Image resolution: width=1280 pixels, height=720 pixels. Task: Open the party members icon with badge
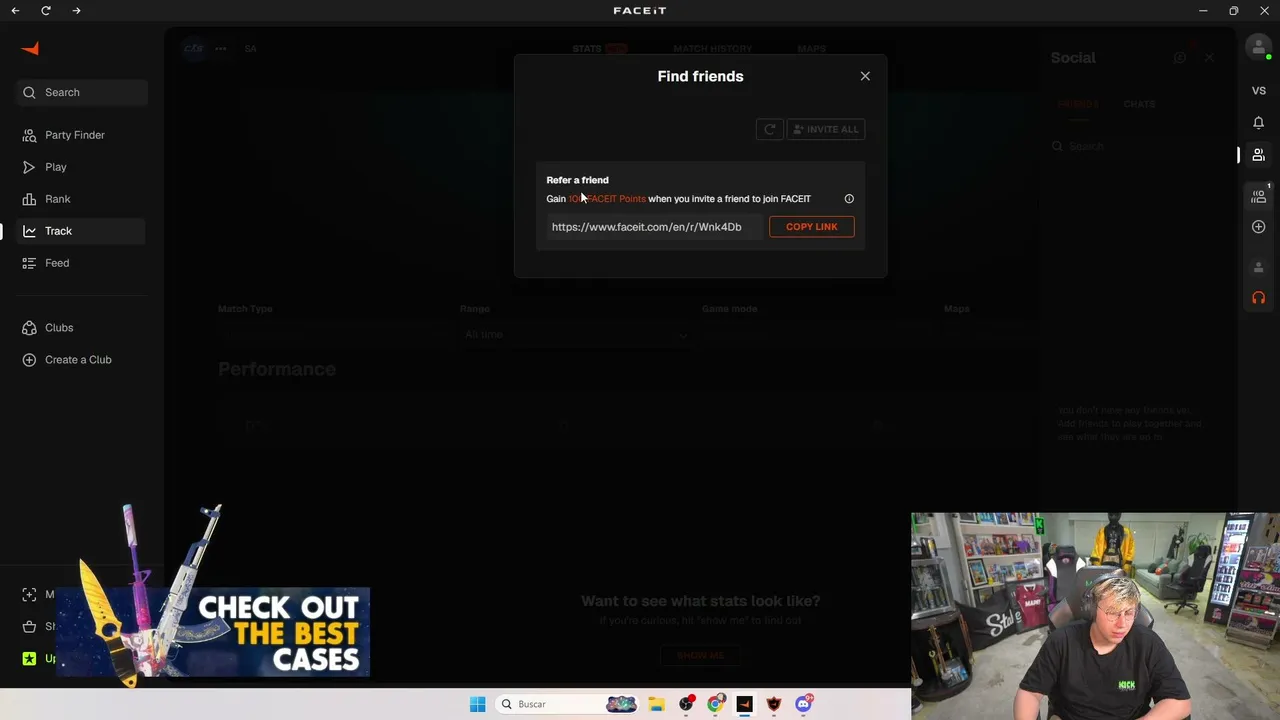(x=1259, y=196)
